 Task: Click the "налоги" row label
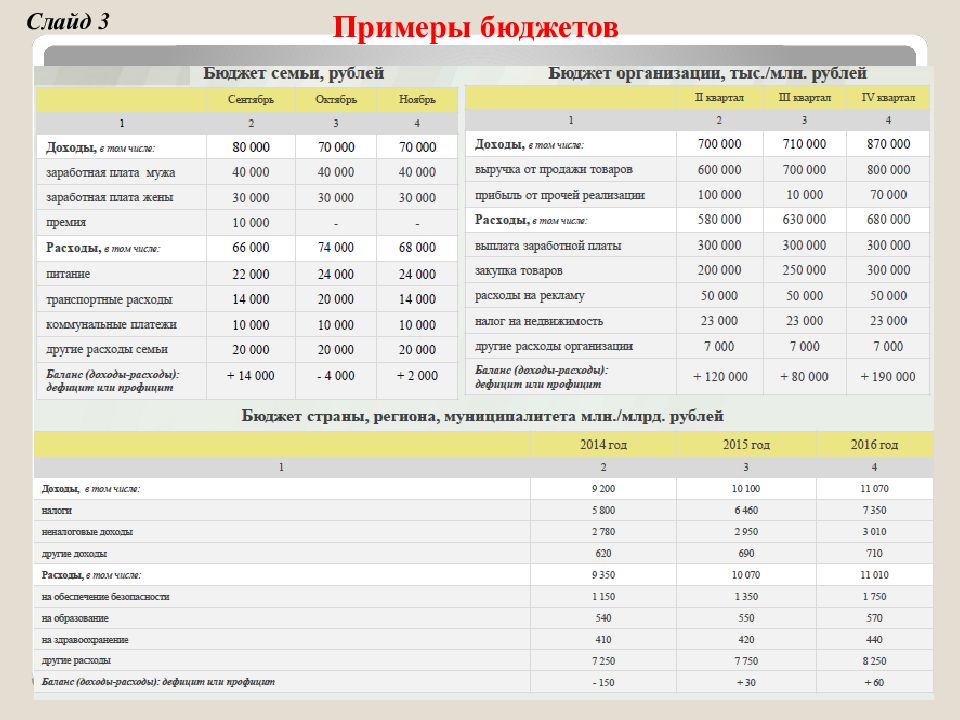[x=57, y=510]
